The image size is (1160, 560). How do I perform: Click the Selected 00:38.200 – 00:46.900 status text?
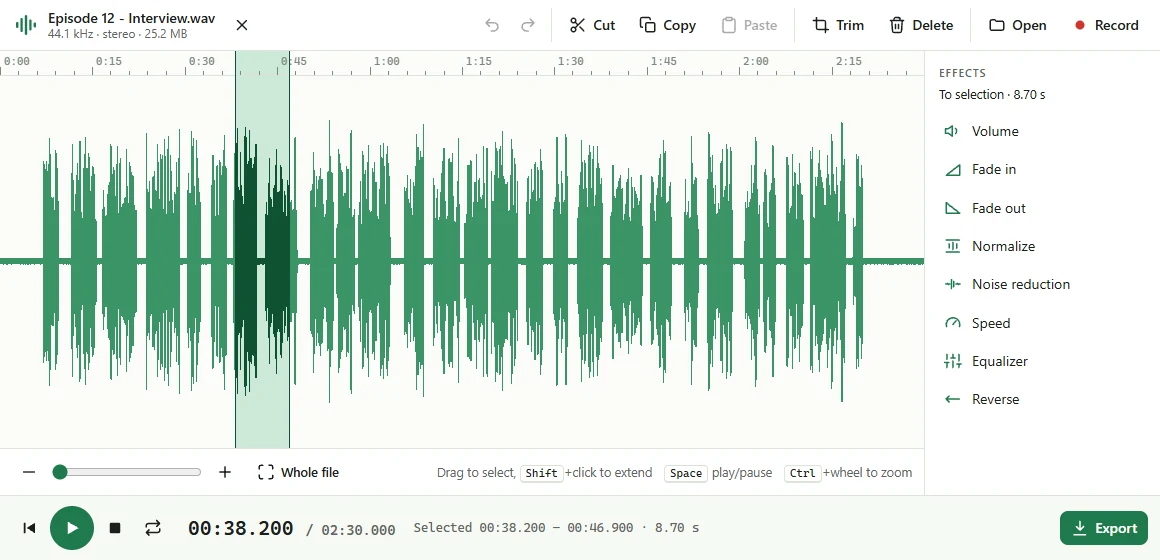[x=556, y=528]
